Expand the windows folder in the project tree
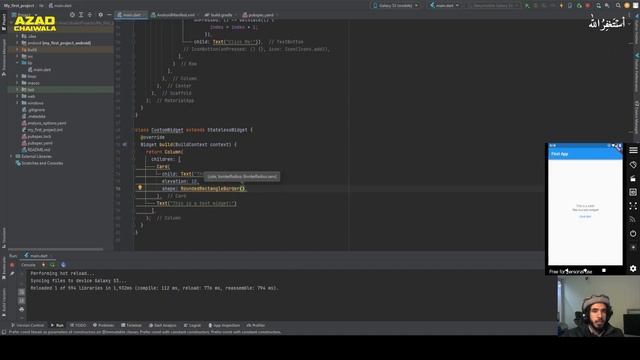640x360 pixels. click(17, 103)
